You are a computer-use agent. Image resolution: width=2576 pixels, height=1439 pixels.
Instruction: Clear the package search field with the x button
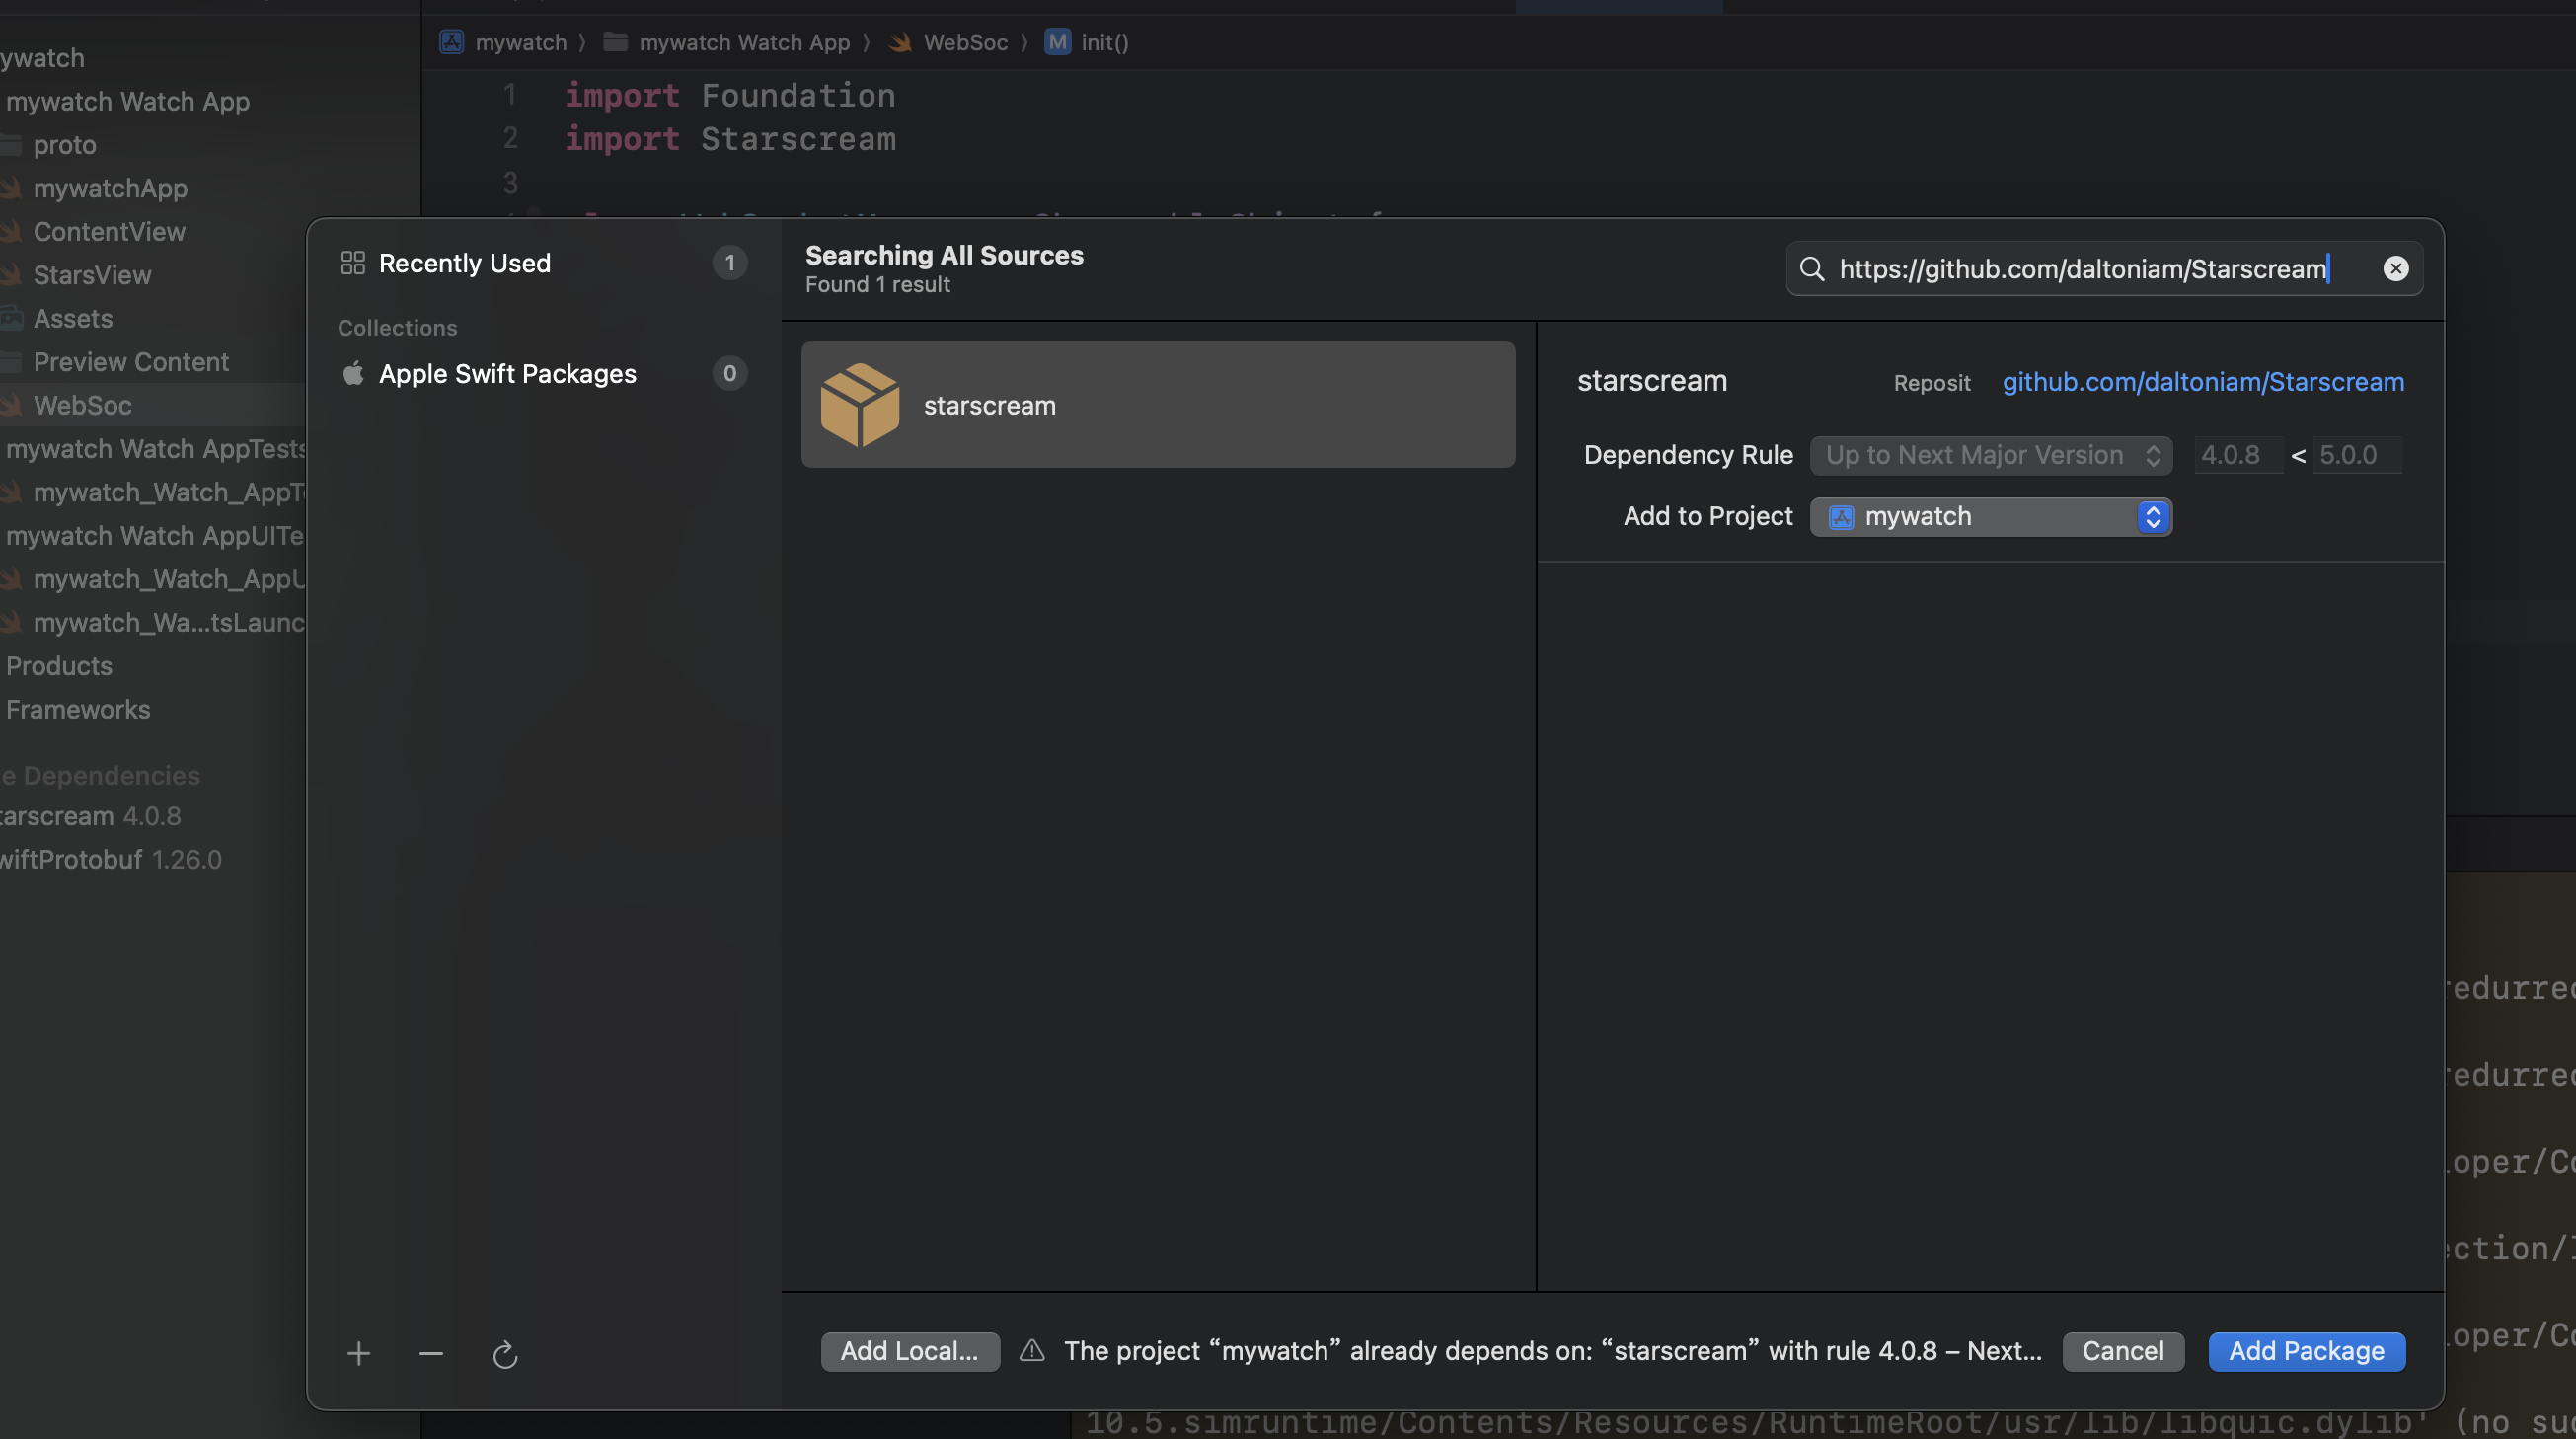point(2395,268)
